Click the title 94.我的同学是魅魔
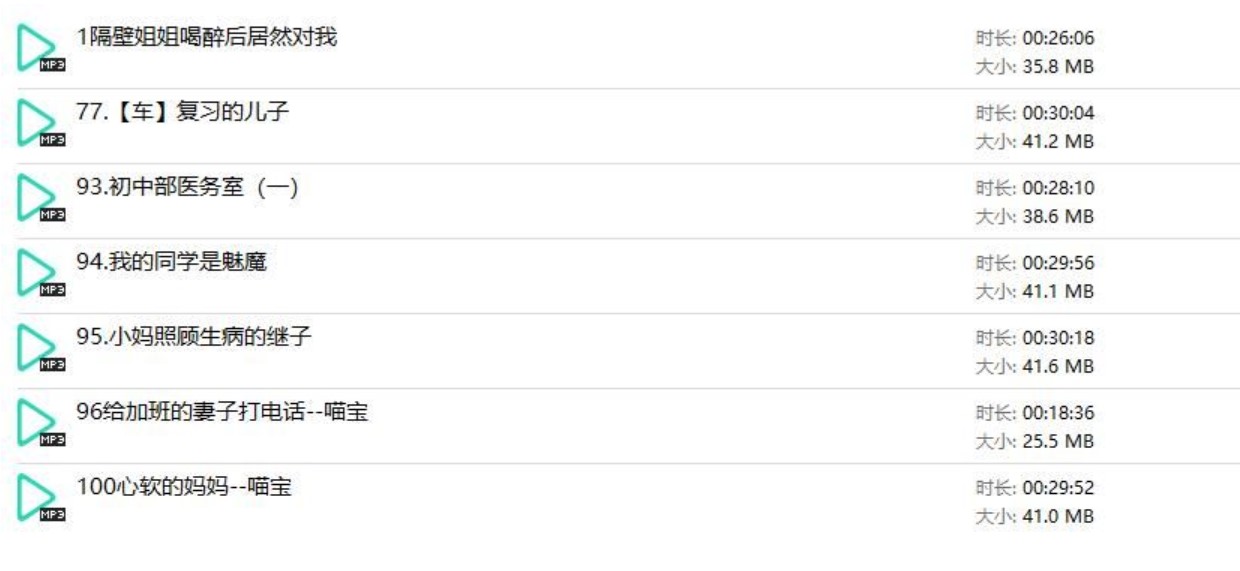Screen dimensions: 1240x571 pos(171,262)
